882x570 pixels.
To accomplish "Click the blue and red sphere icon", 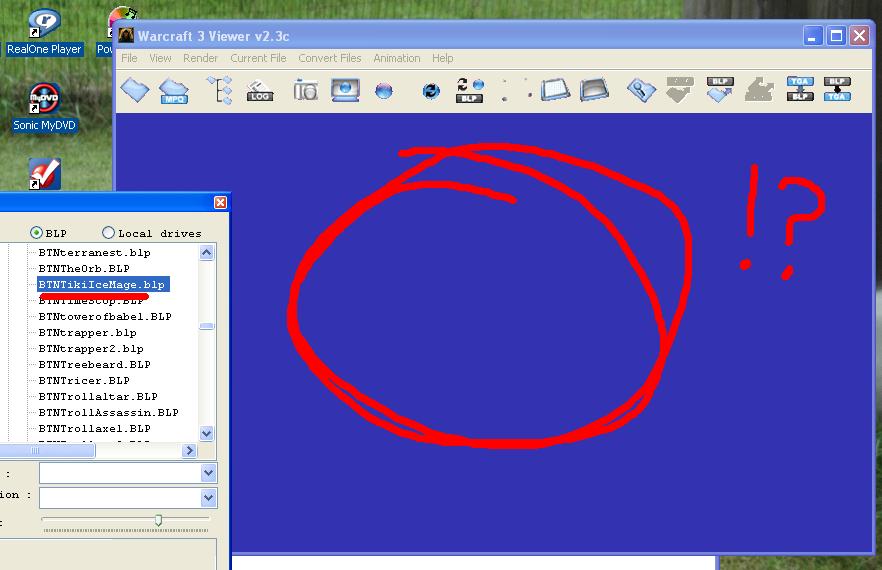I will pyautogui.click(x=384, y=91).
